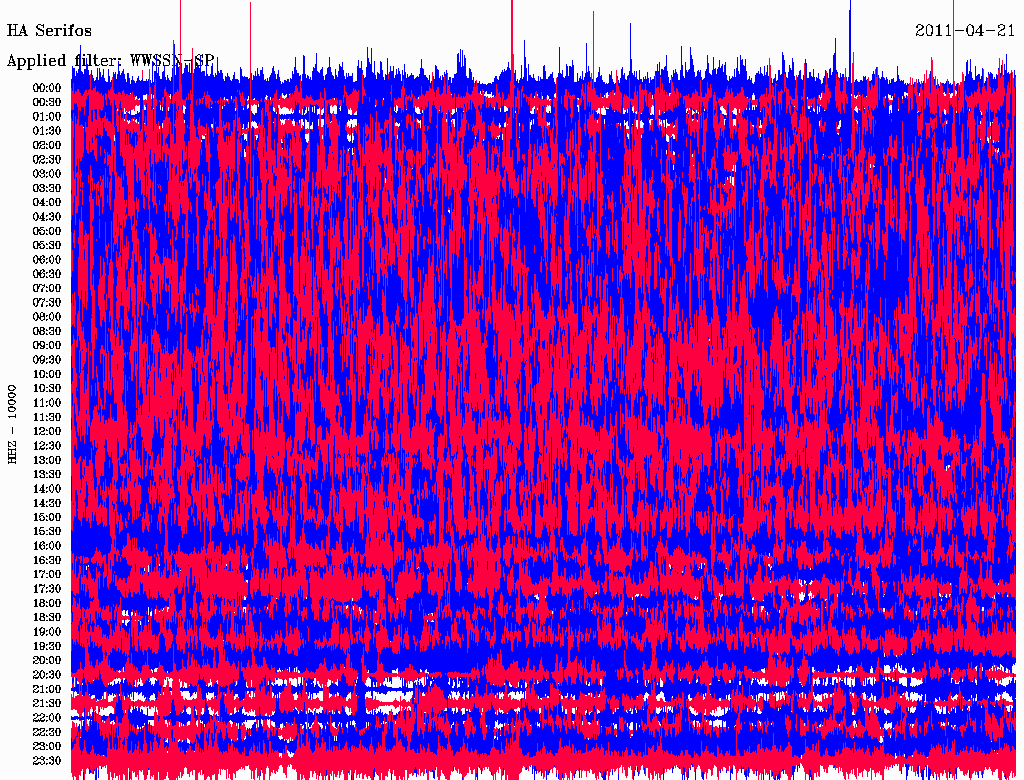This screenshot has height=780, width=1024.
Task: Select the 23:00 time label
Action: point(47,747)
